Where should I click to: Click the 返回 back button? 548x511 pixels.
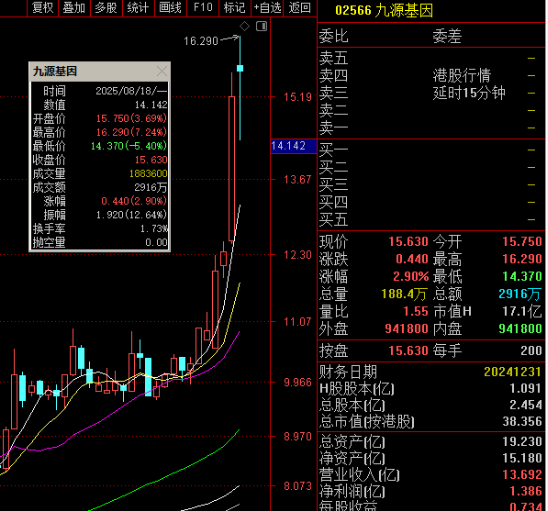(300, 7)
